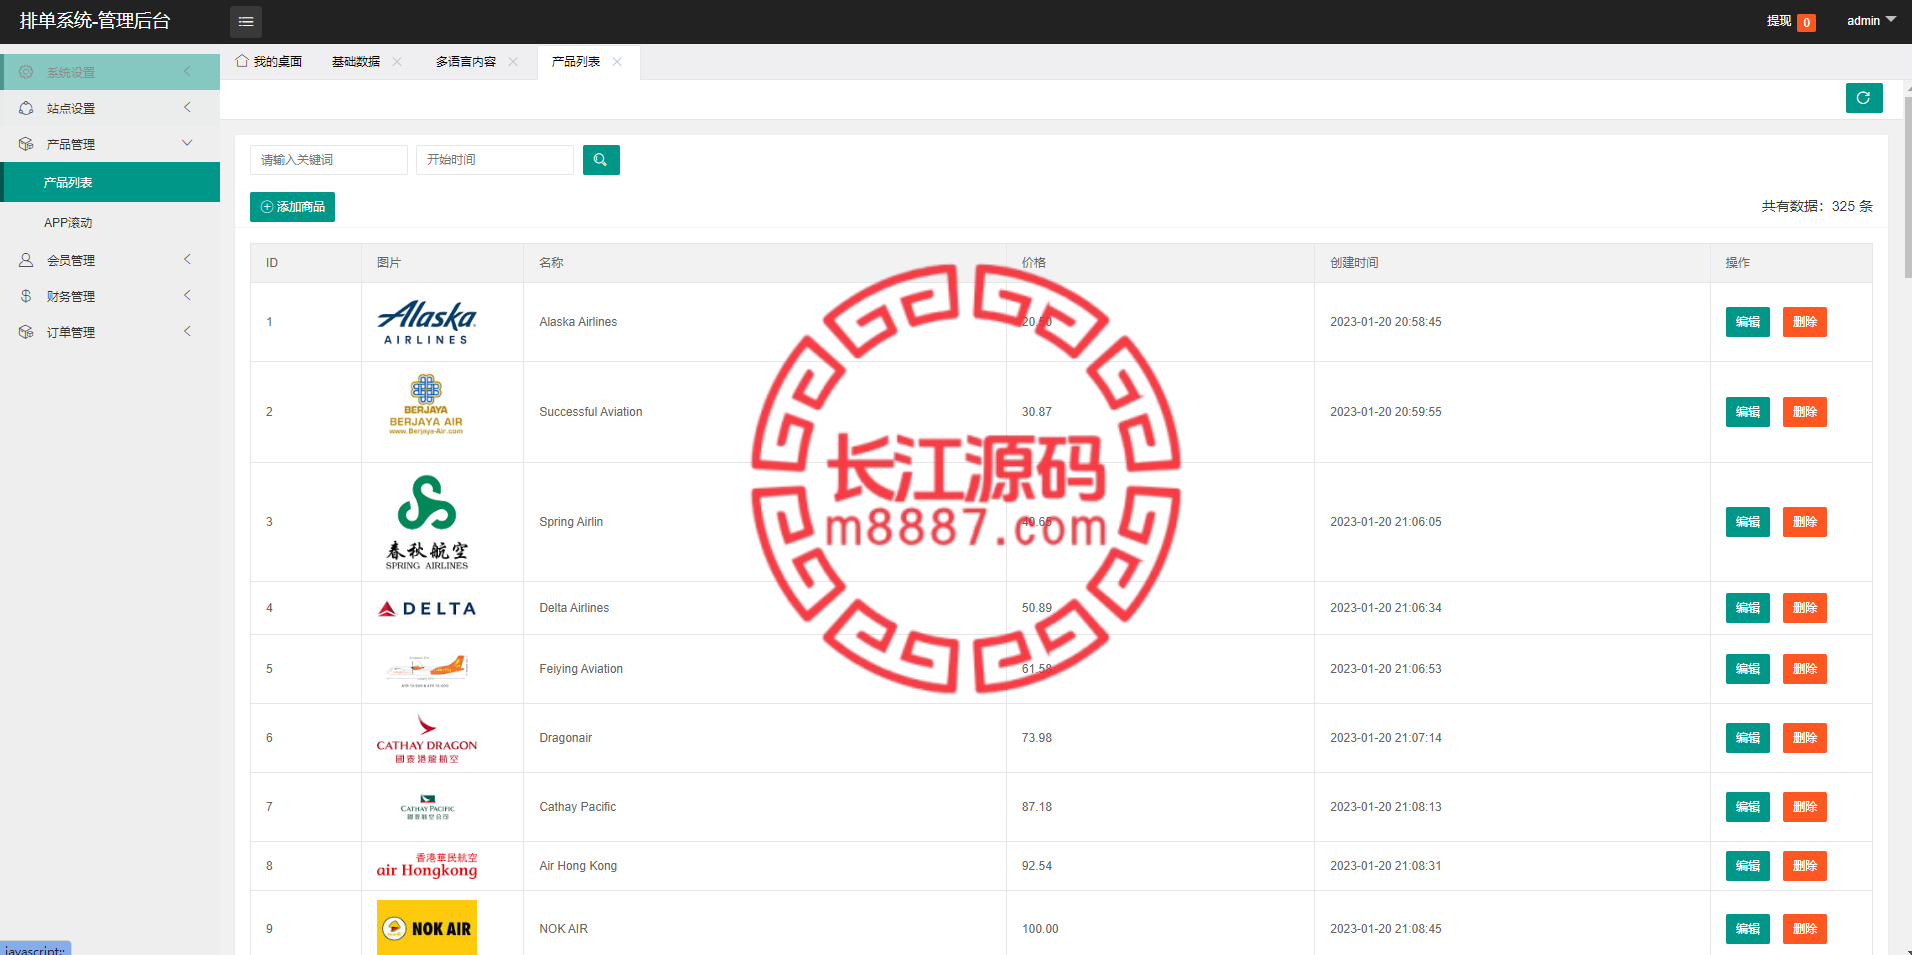
Task: Open the Delta logo image
Action: (427, 608)
